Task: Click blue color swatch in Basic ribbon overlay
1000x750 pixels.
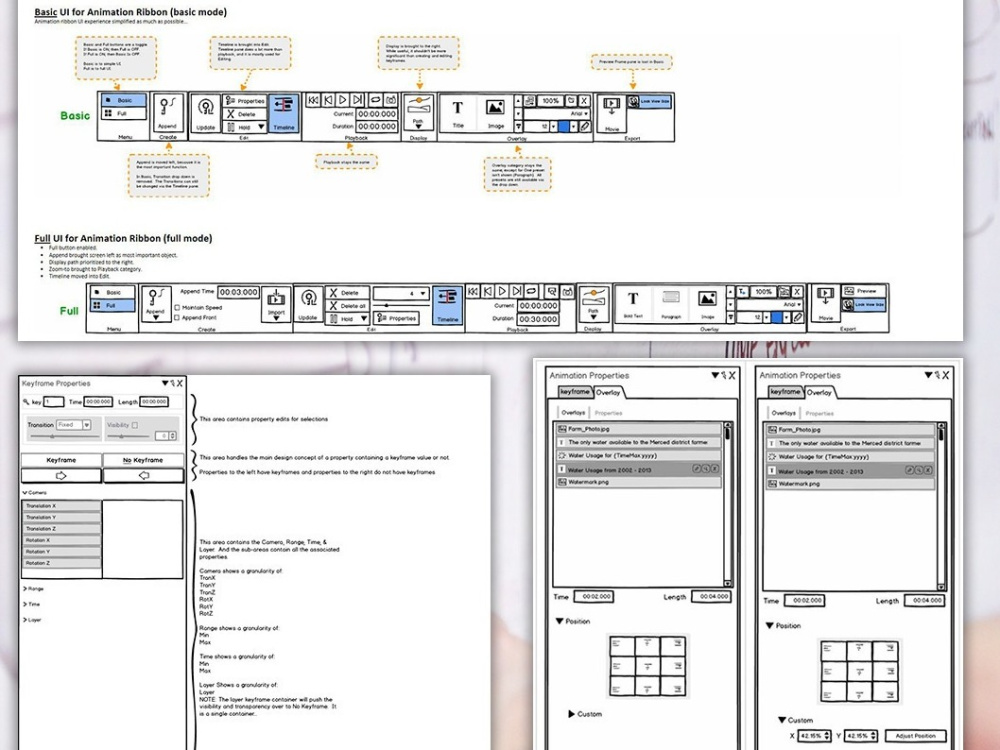Action: pyautogui.click(x=563, y=126)
